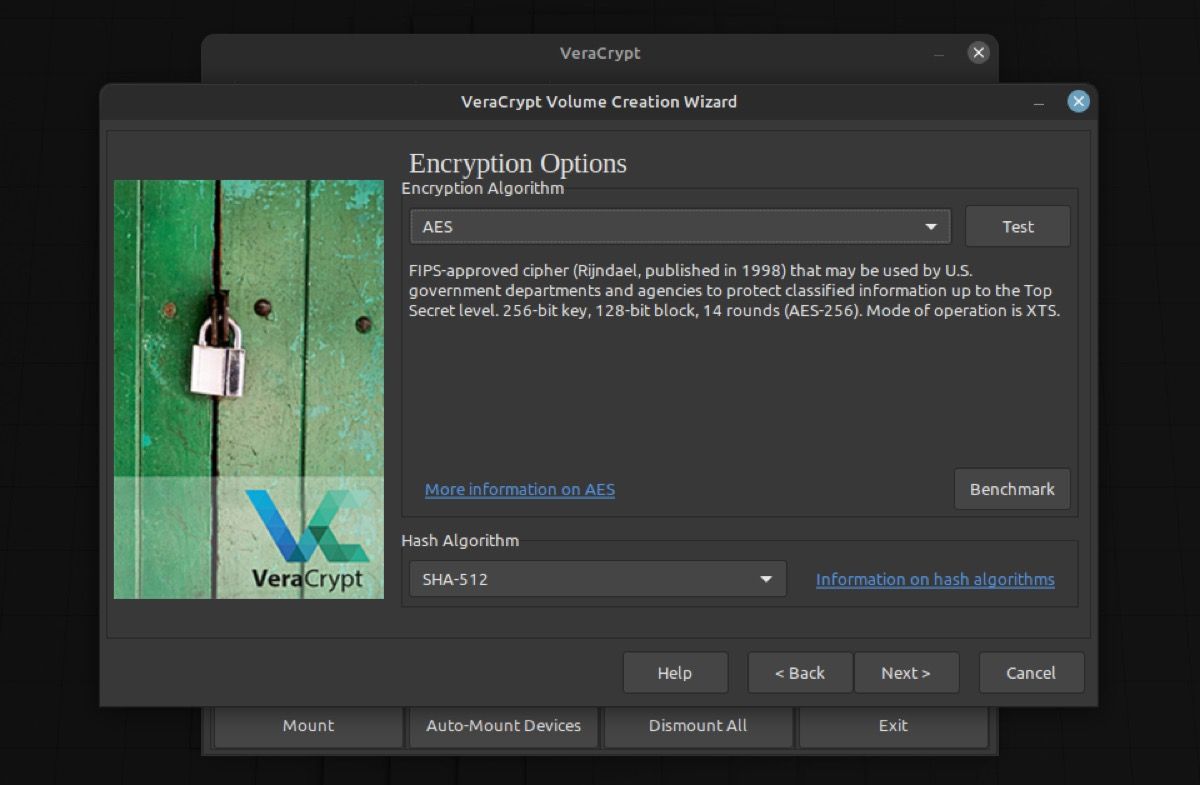Cancel the volume creation wizard

click(x=1031, y=672)
